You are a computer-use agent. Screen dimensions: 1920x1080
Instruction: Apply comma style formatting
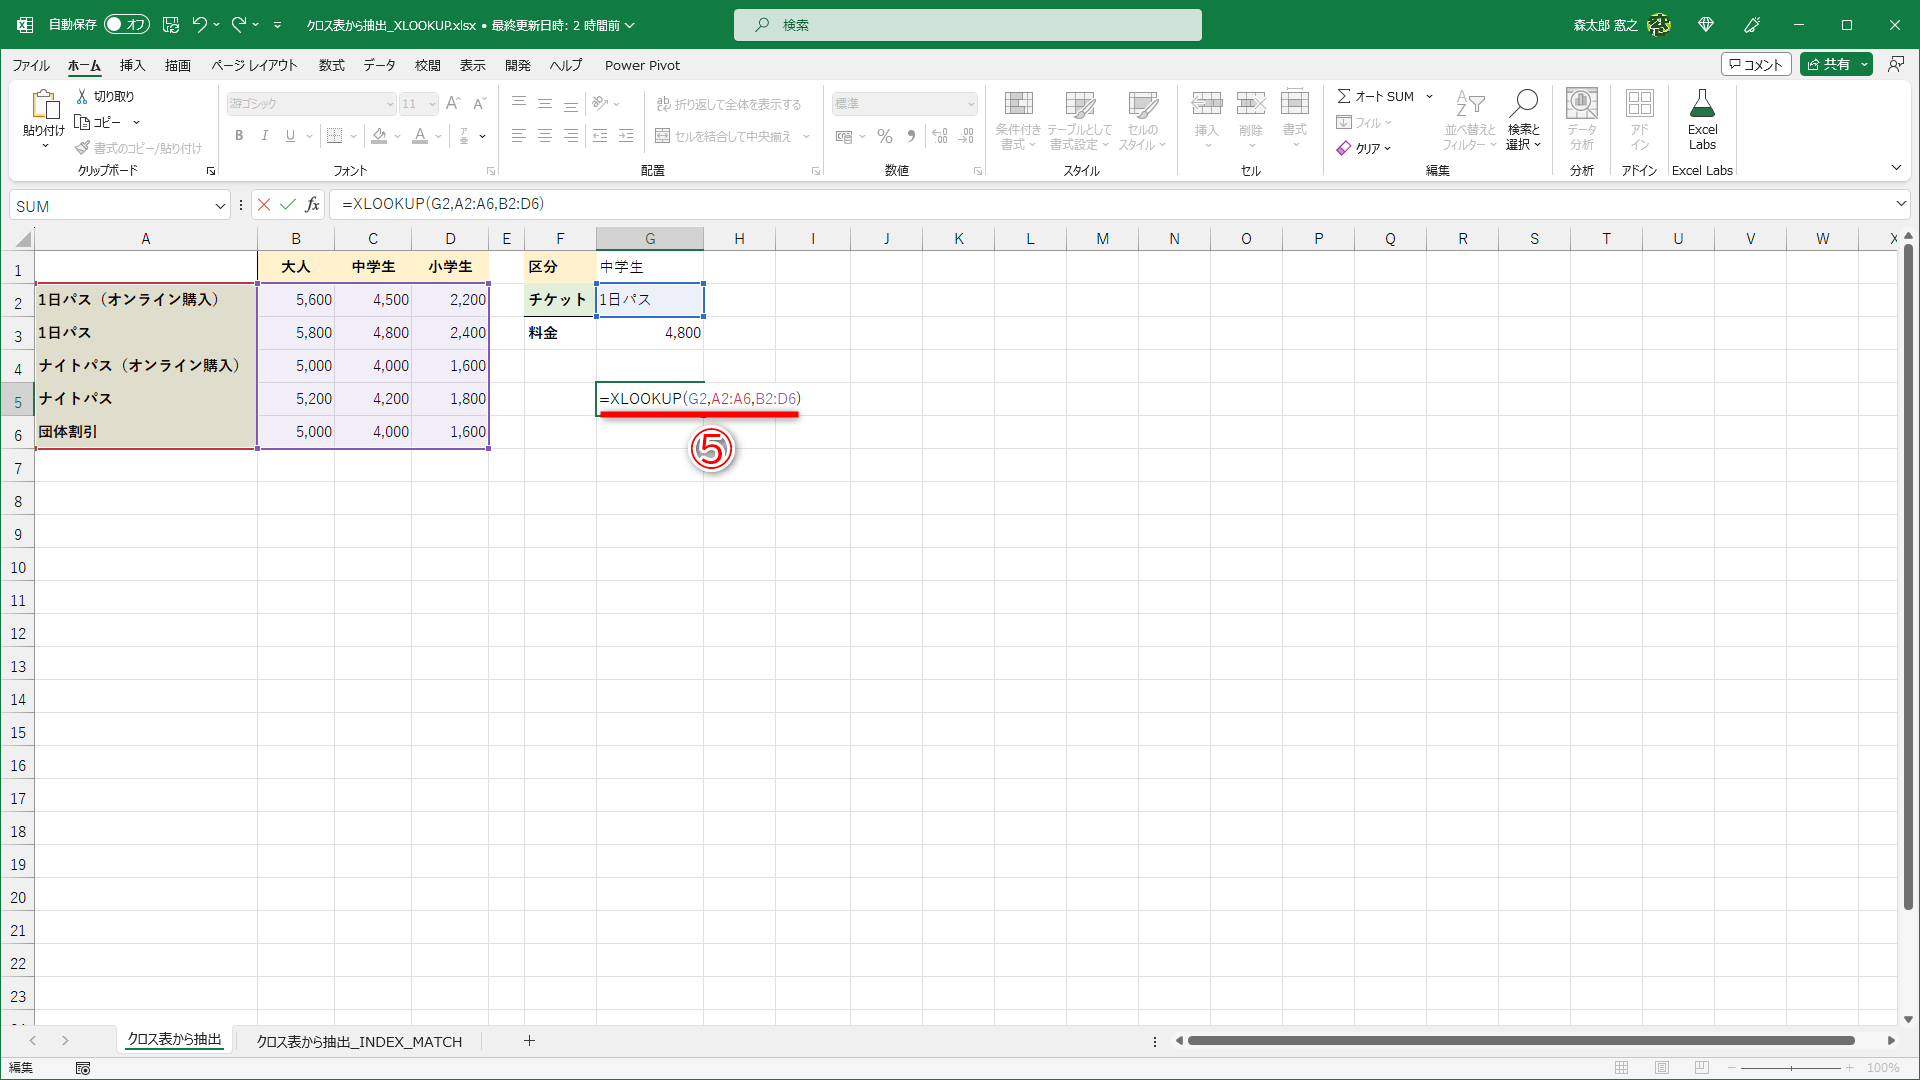(x=910, y=136)
